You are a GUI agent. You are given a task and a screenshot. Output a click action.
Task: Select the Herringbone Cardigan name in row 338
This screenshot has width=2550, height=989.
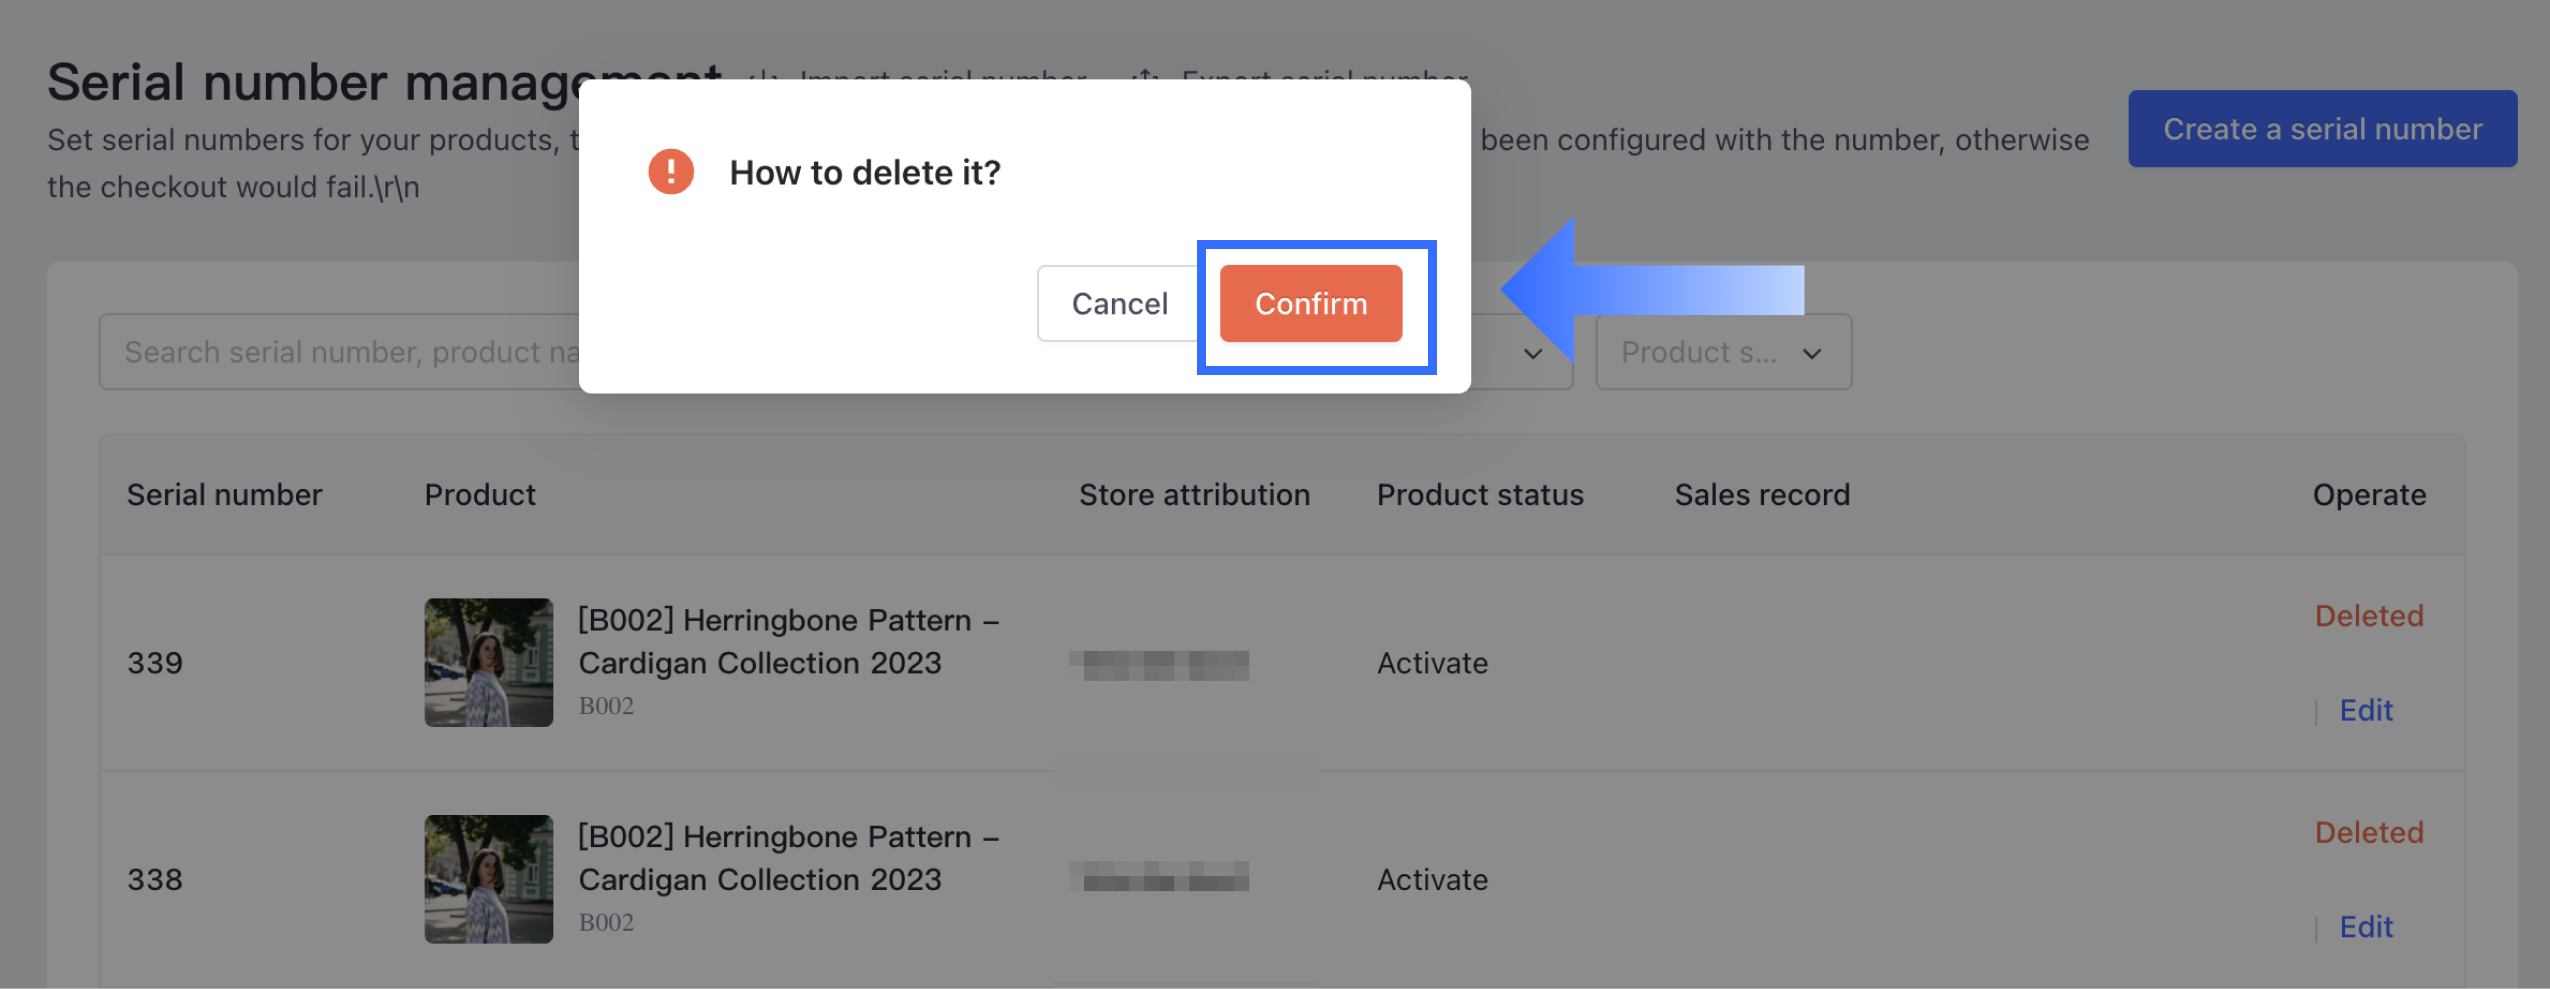click(x=788, y=858)
